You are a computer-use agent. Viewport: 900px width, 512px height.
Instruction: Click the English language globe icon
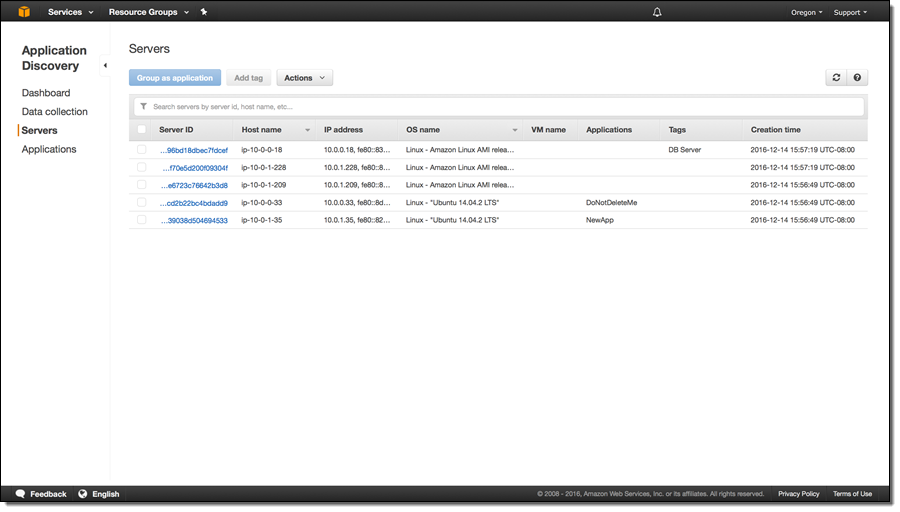tap(83, 494)
